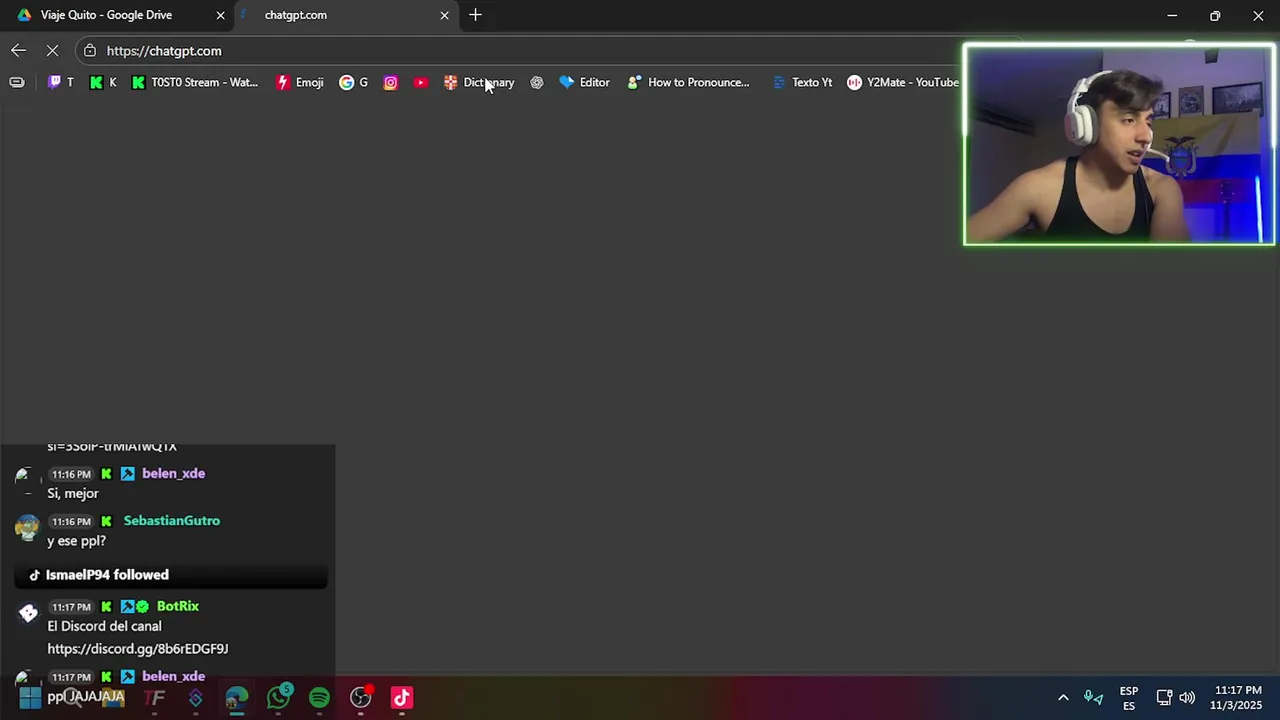This screenshot has height=720, width=1280.
Task: Go back with the browser back arrow
Action: coord(18,50)
